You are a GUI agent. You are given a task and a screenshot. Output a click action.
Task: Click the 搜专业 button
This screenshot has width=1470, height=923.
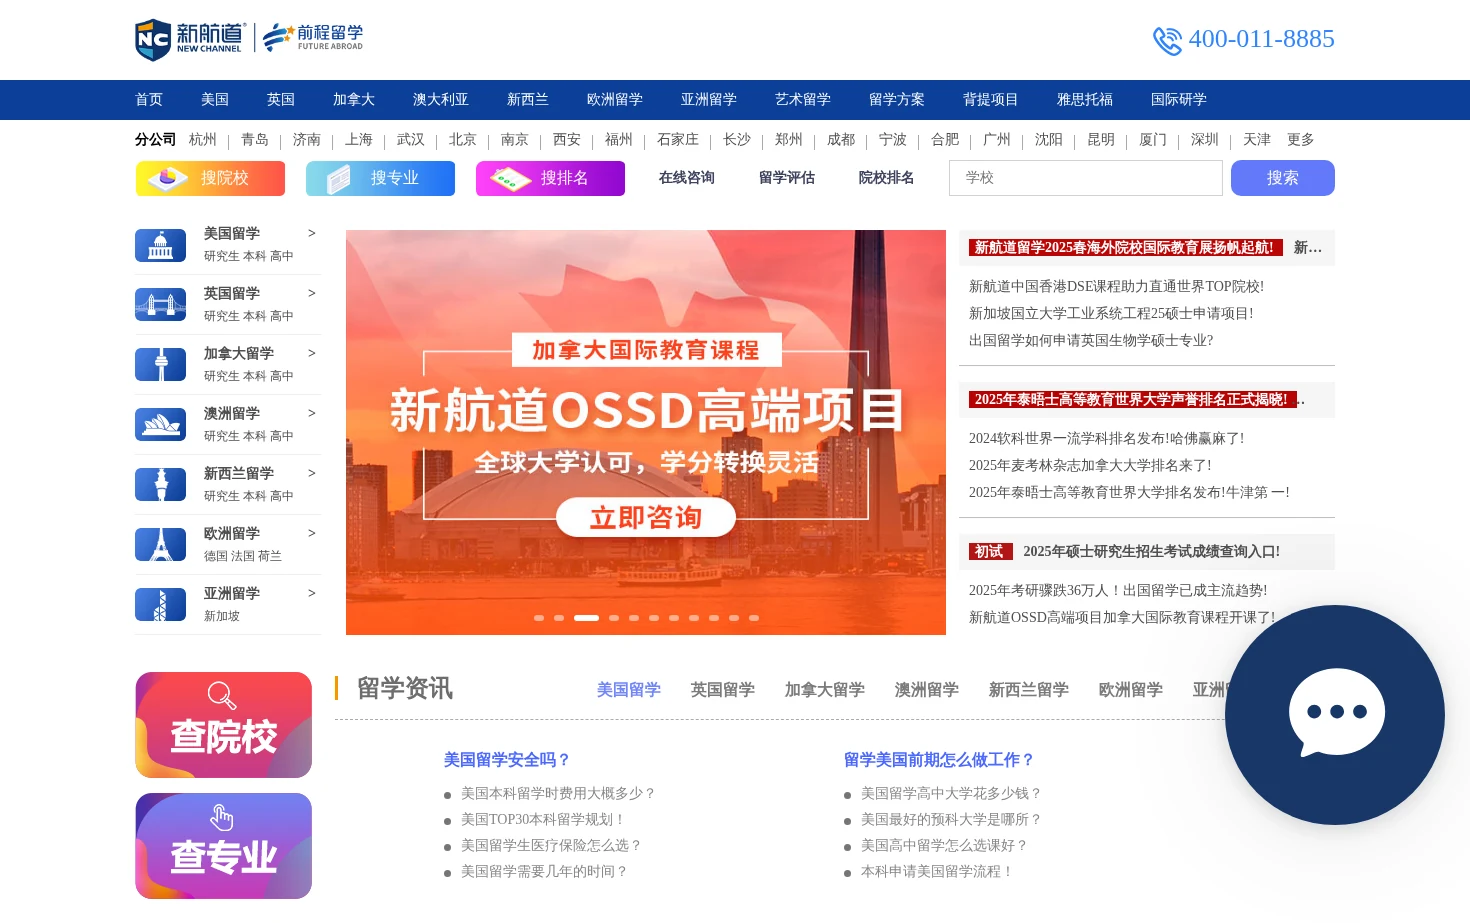pos(380,178)
